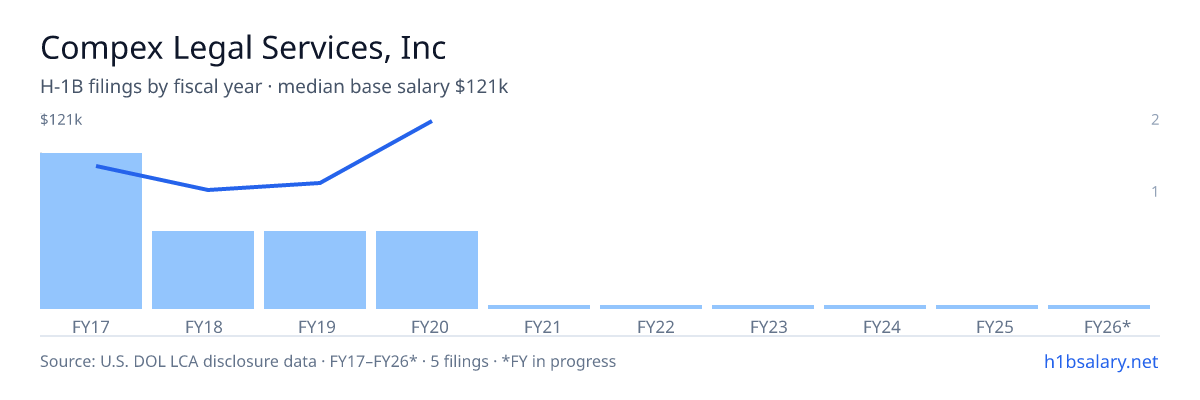Click the FY25 axis label
Image resolution: width=1200 pixels, height=400 pixels.
(987, 327)
